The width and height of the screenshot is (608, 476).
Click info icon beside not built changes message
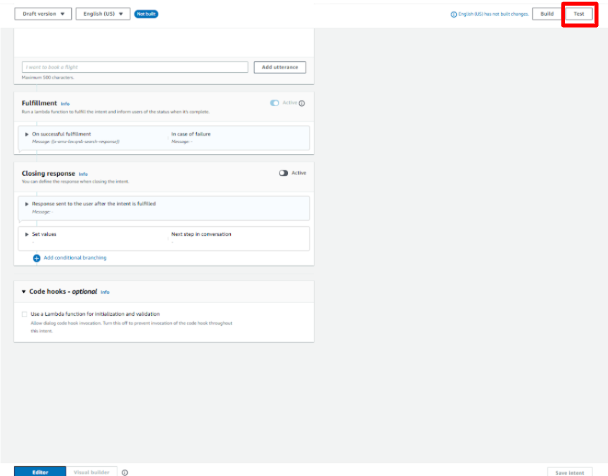coord(453,14)
